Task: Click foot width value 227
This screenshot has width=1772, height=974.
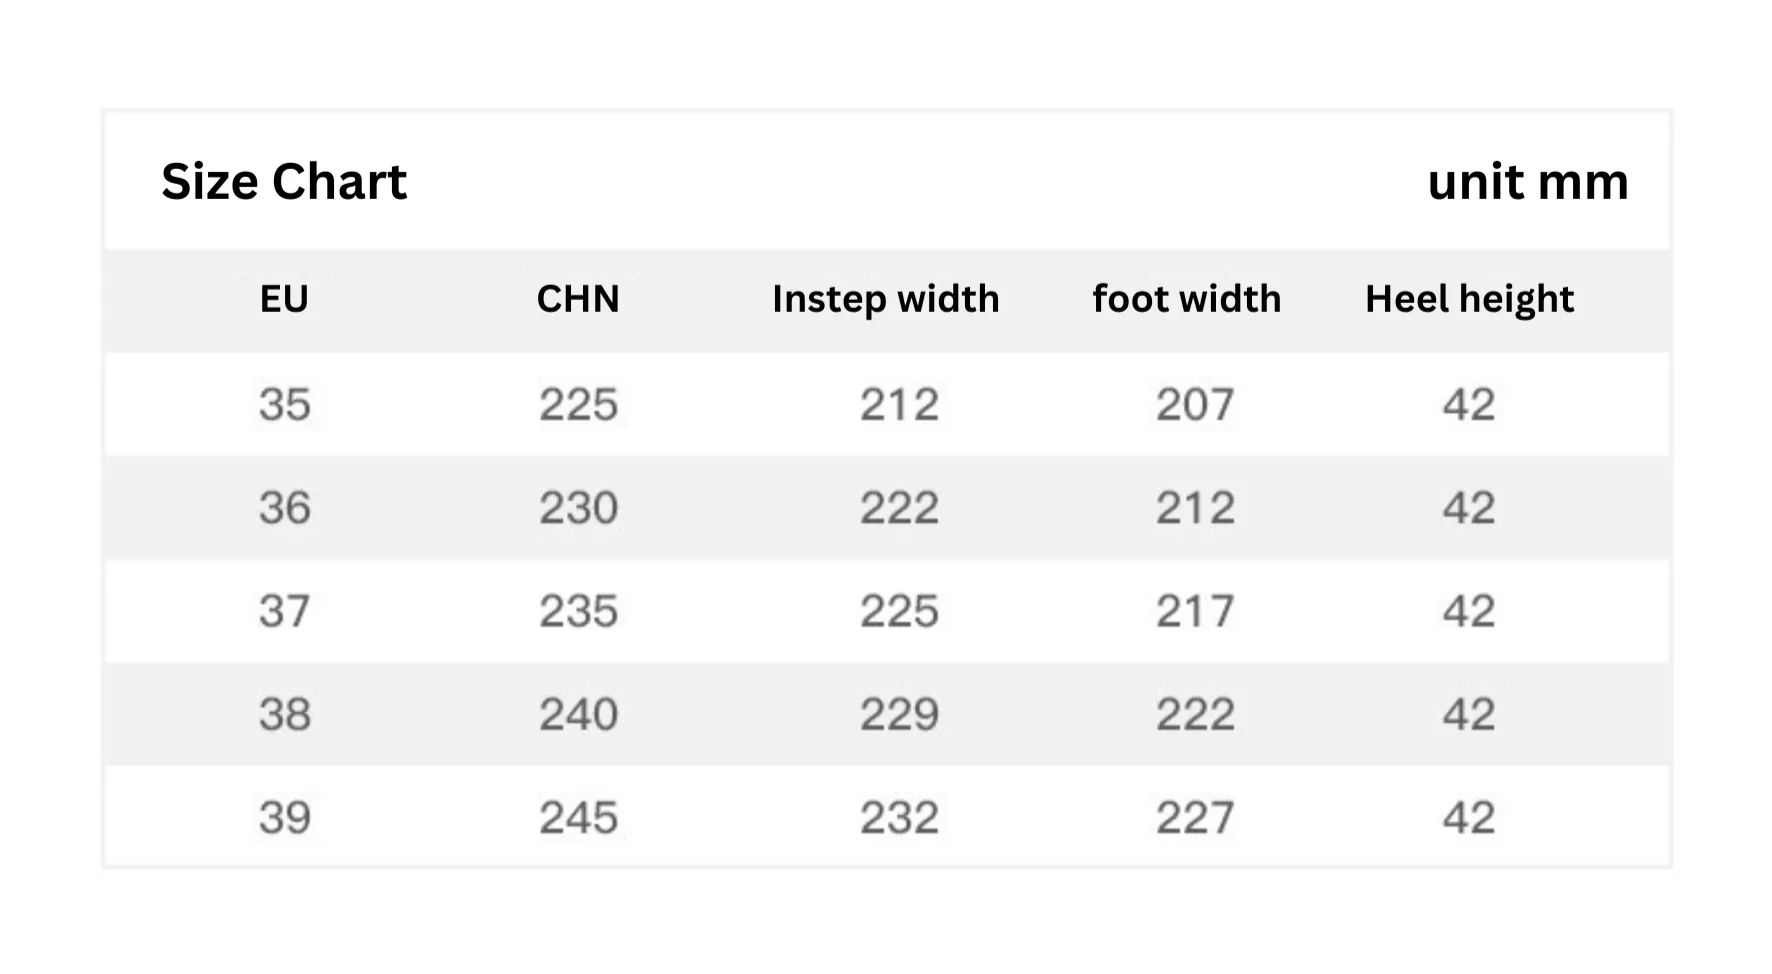Action: point(1195,818)
